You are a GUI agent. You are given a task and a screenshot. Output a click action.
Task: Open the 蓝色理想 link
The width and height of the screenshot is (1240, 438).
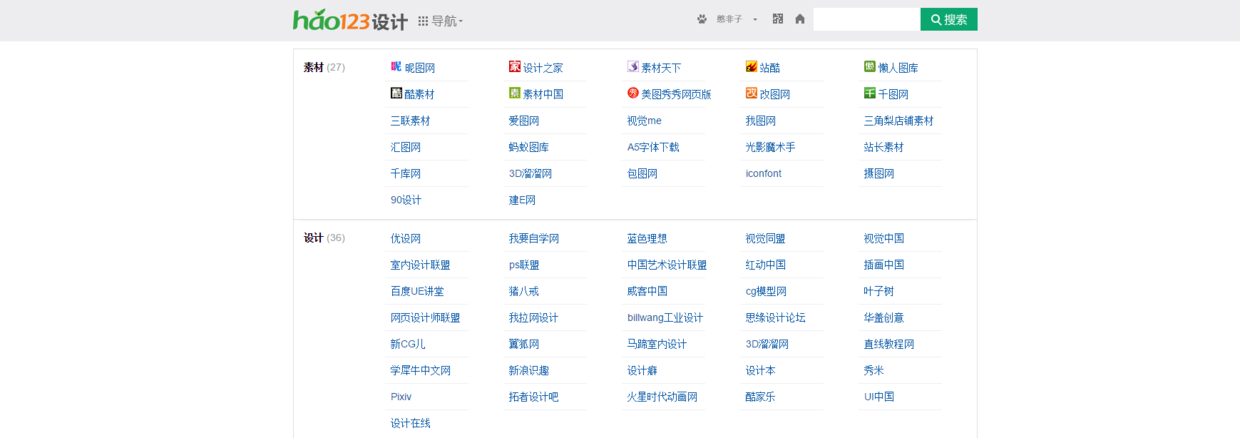[x=647, y=238]
